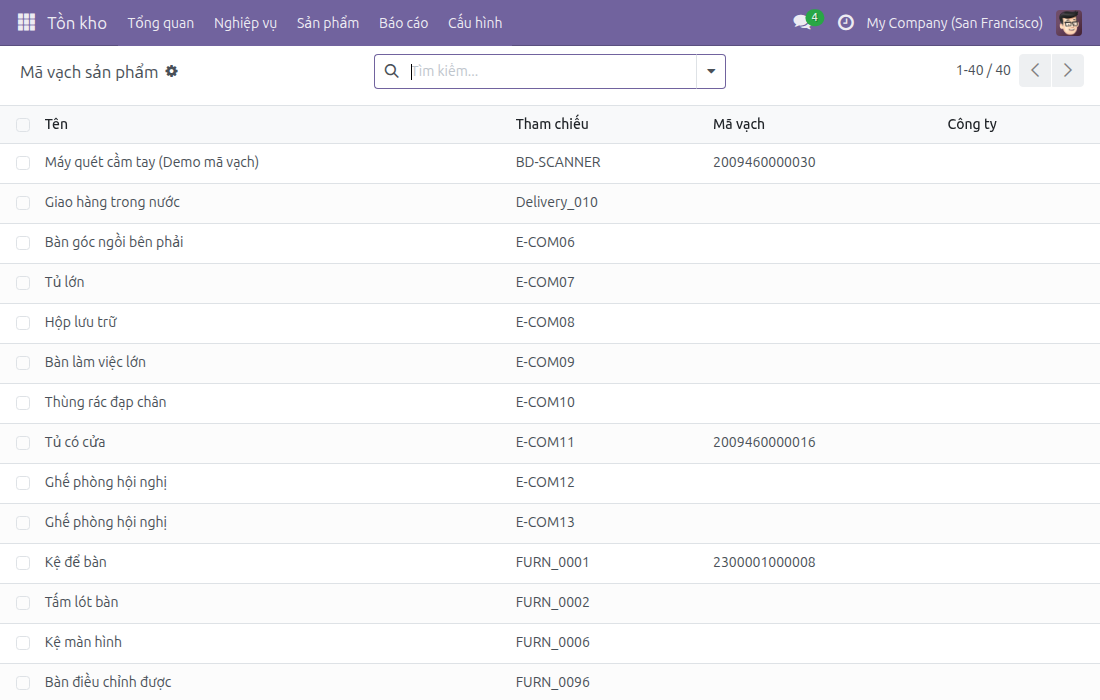Go to the previous page of records

coord(1035,70)
